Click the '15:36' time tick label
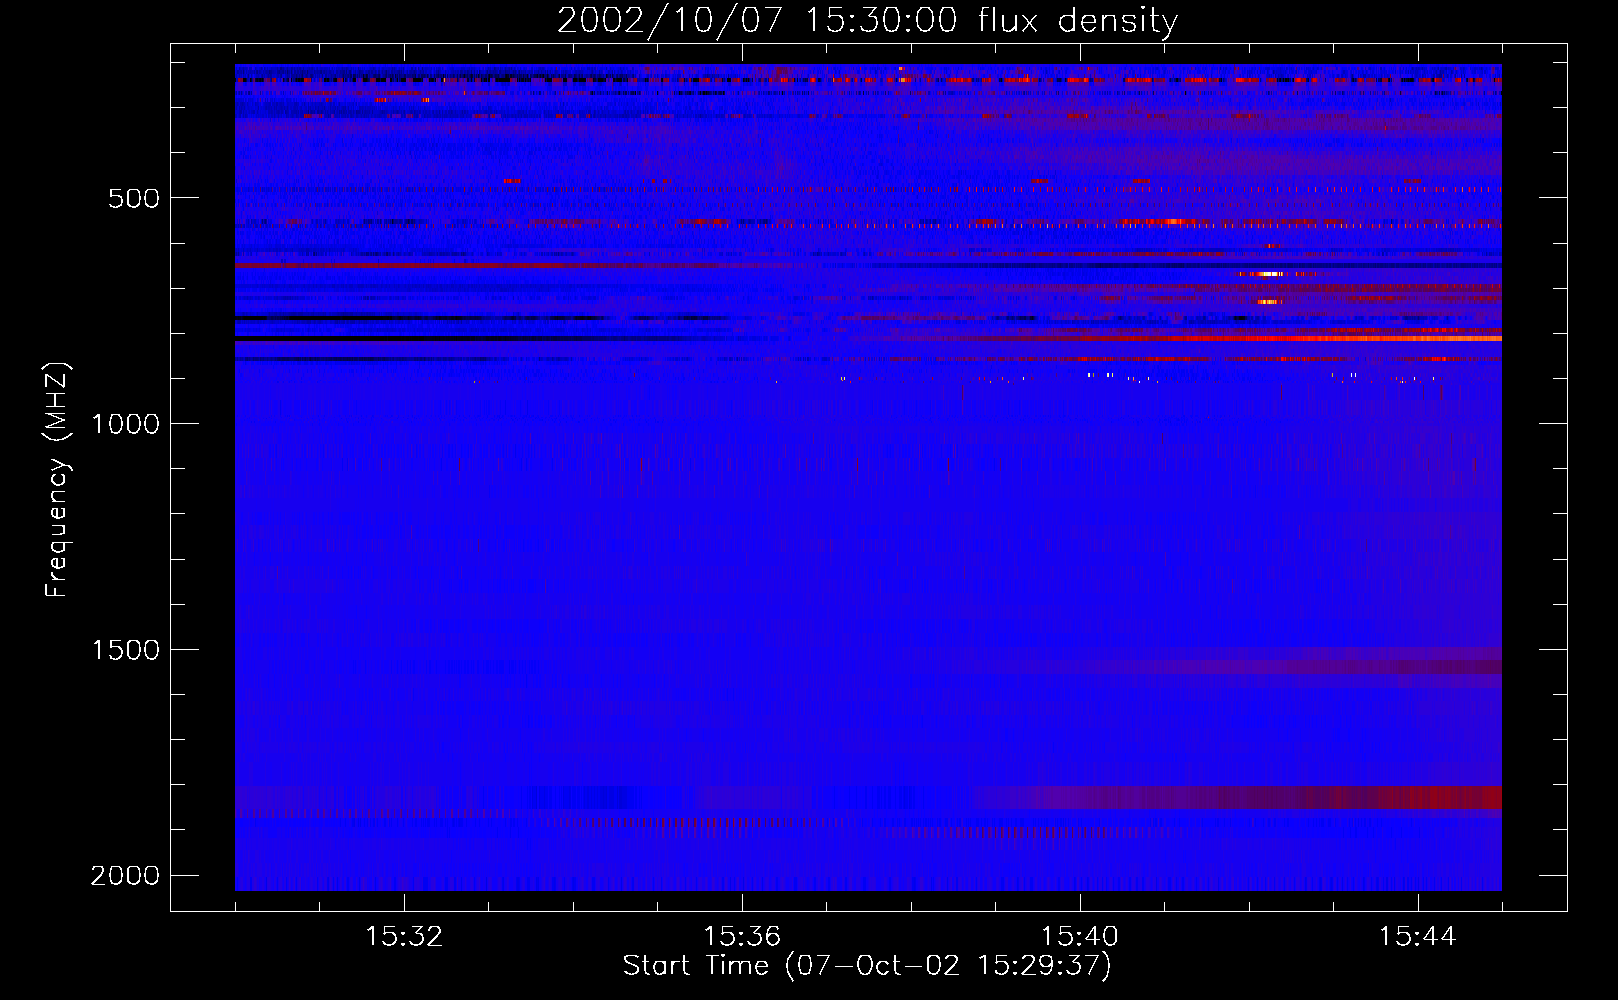Image resolution: width=1618 pixels, height=1000 pixels. [x=742, y=937]
